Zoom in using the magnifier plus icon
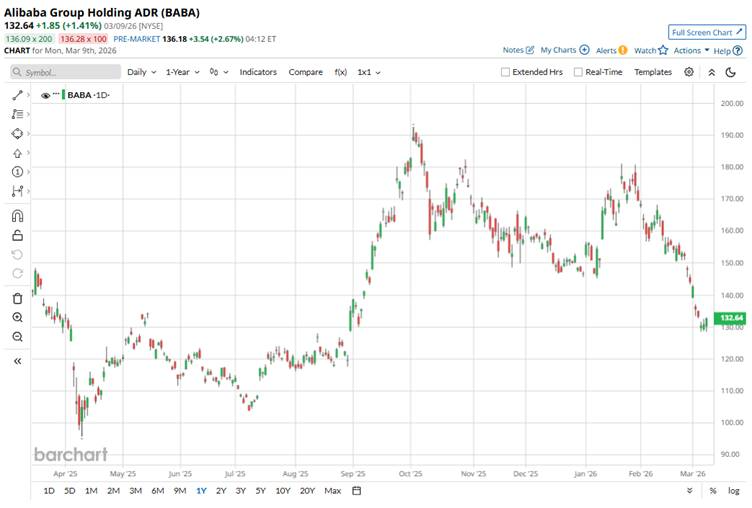 pos(17,318)
